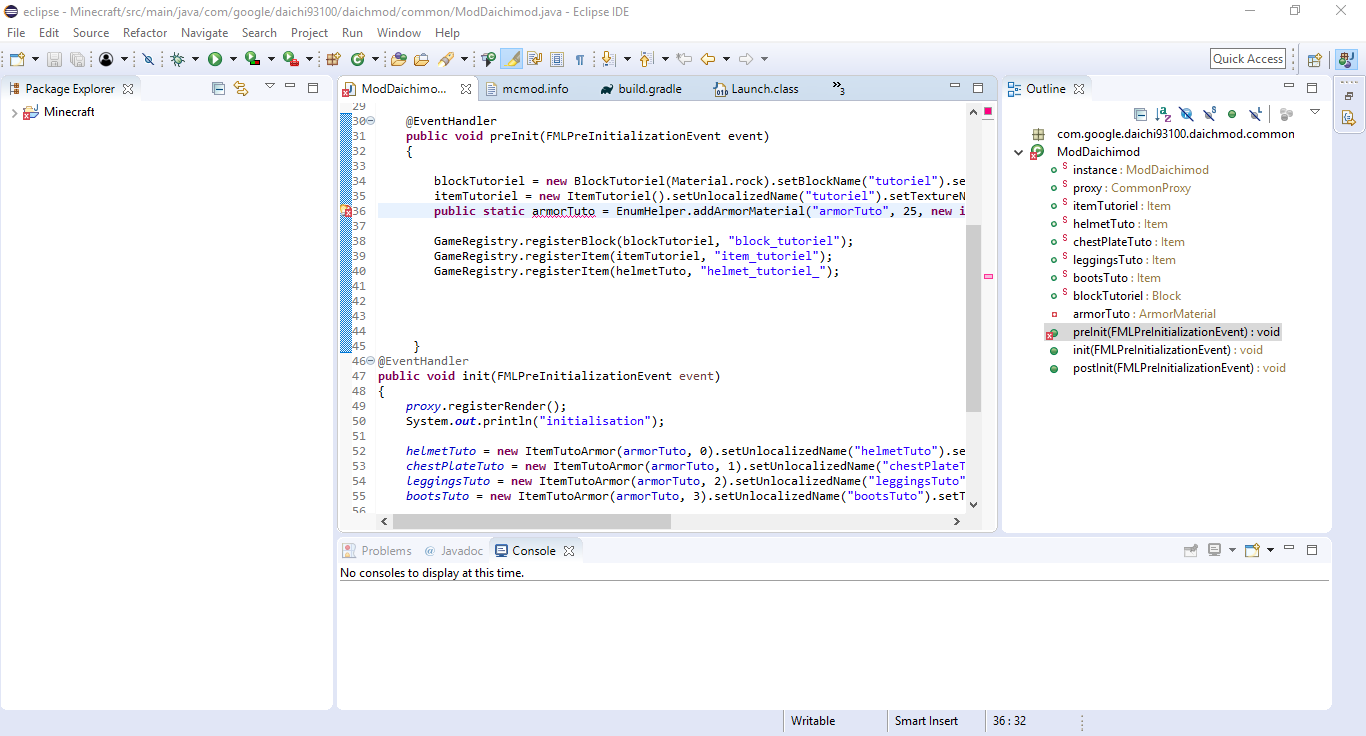Click the green Run button in the toolbar
1366x736 pixels.
[x=214, y=60]
